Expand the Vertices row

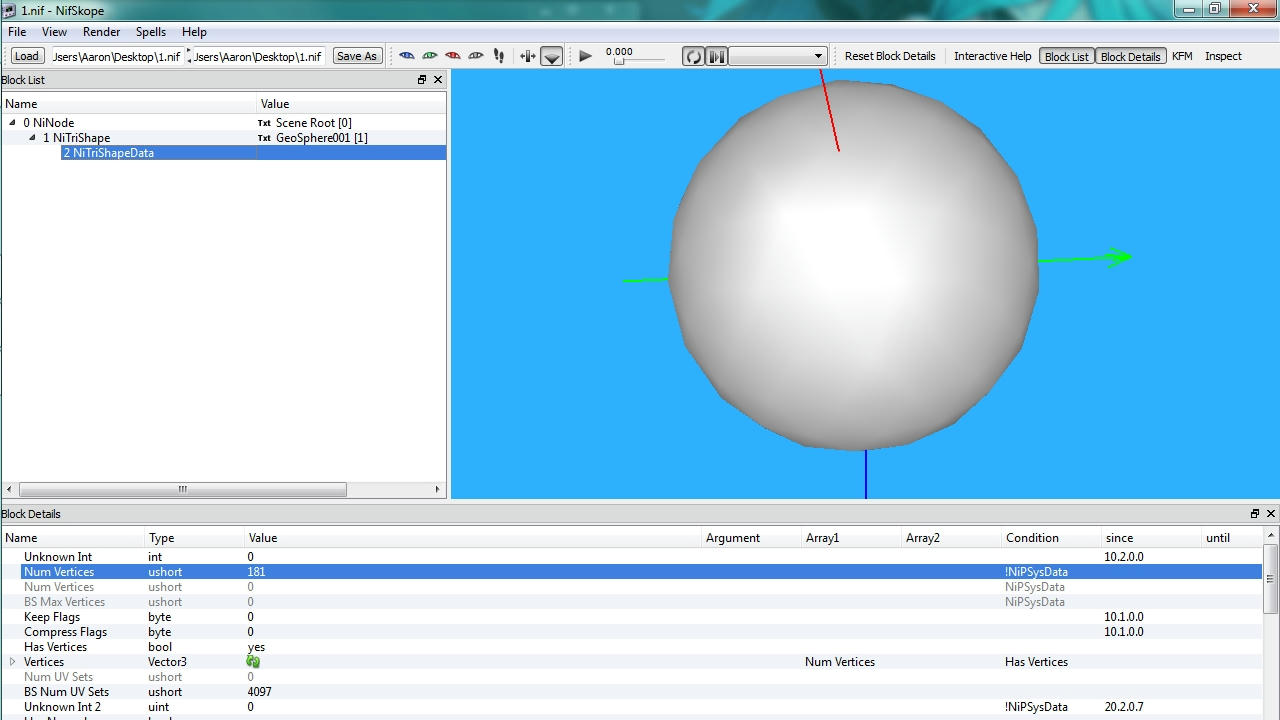click(13, 662)
